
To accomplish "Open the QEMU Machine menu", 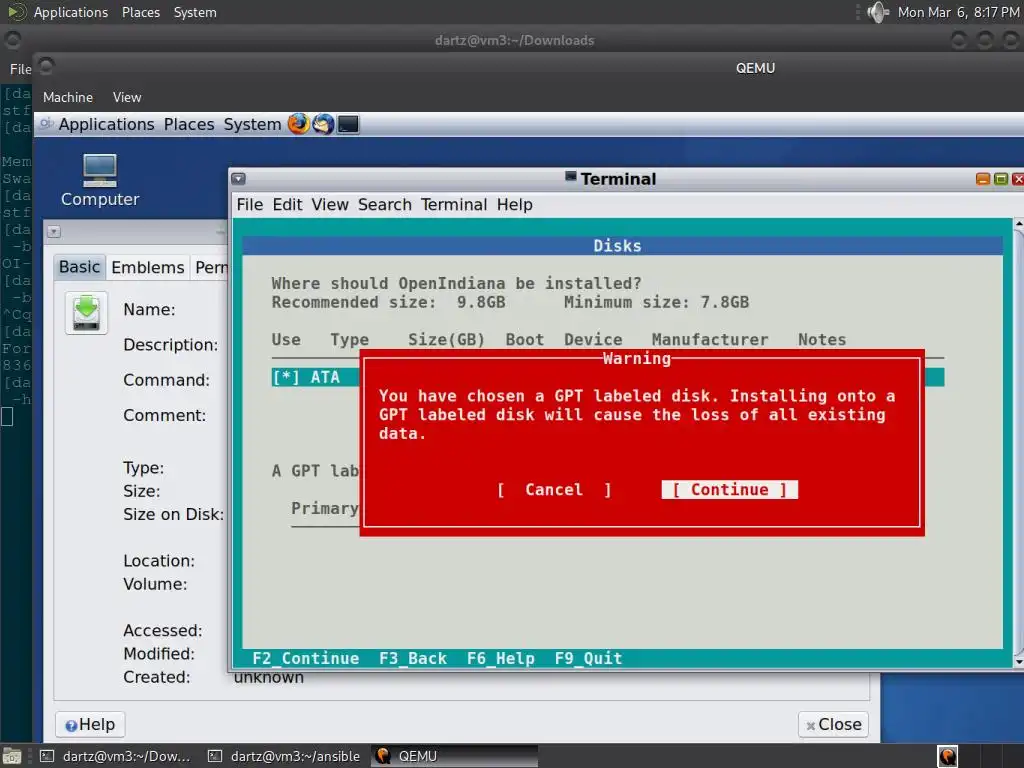I will (68, 97).
